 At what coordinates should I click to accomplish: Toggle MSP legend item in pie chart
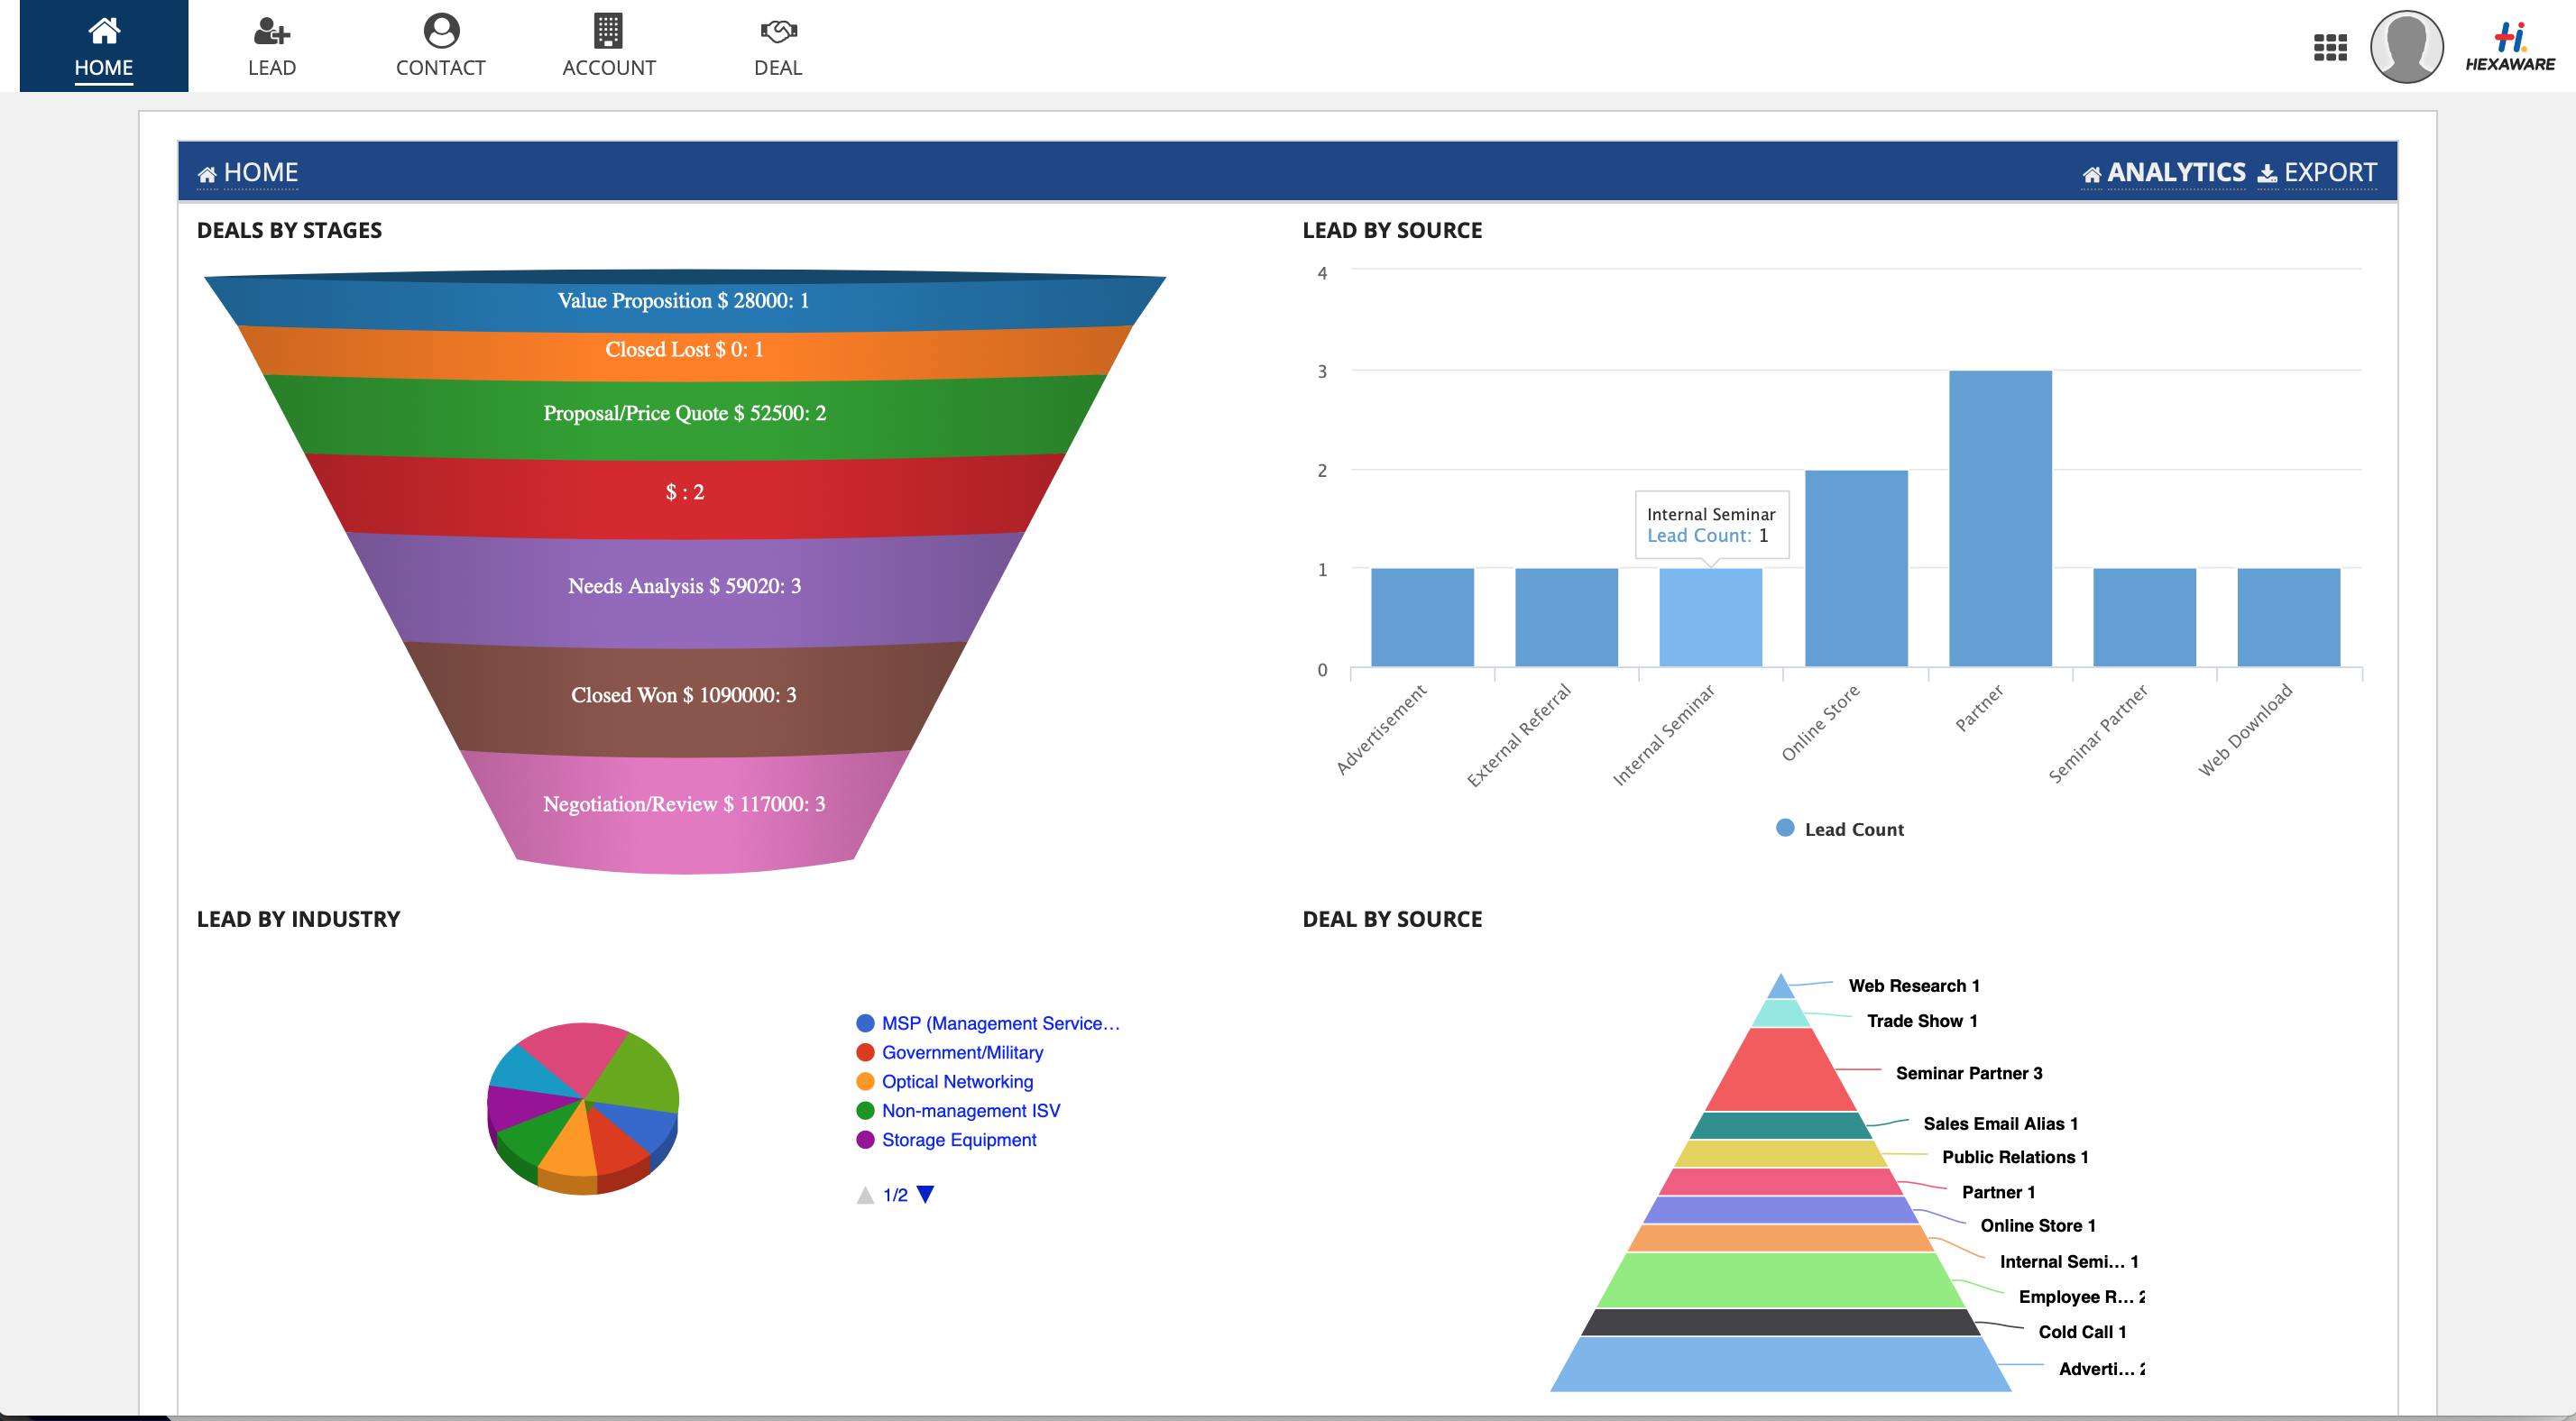click(999, 1023)
